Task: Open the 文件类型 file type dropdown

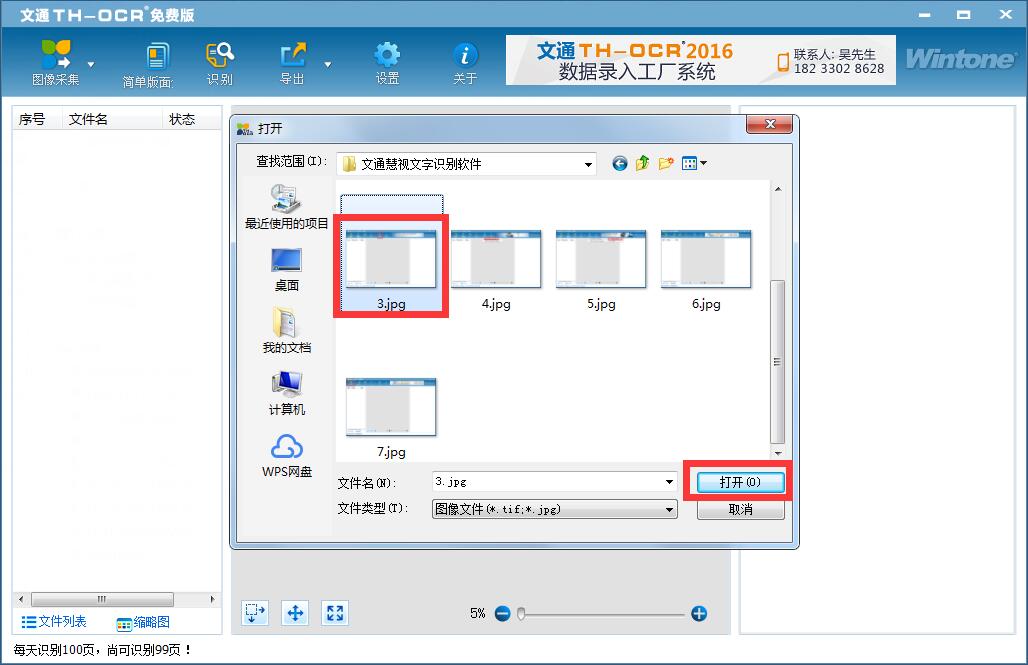Action: (x=669, y=509)
